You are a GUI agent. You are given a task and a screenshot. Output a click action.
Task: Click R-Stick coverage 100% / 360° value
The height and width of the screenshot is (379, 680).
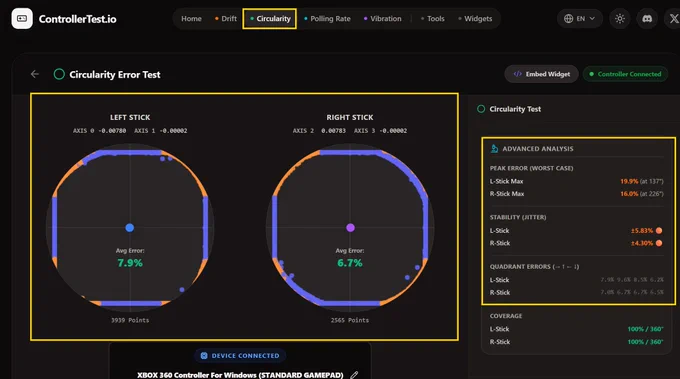coord(645,342)
